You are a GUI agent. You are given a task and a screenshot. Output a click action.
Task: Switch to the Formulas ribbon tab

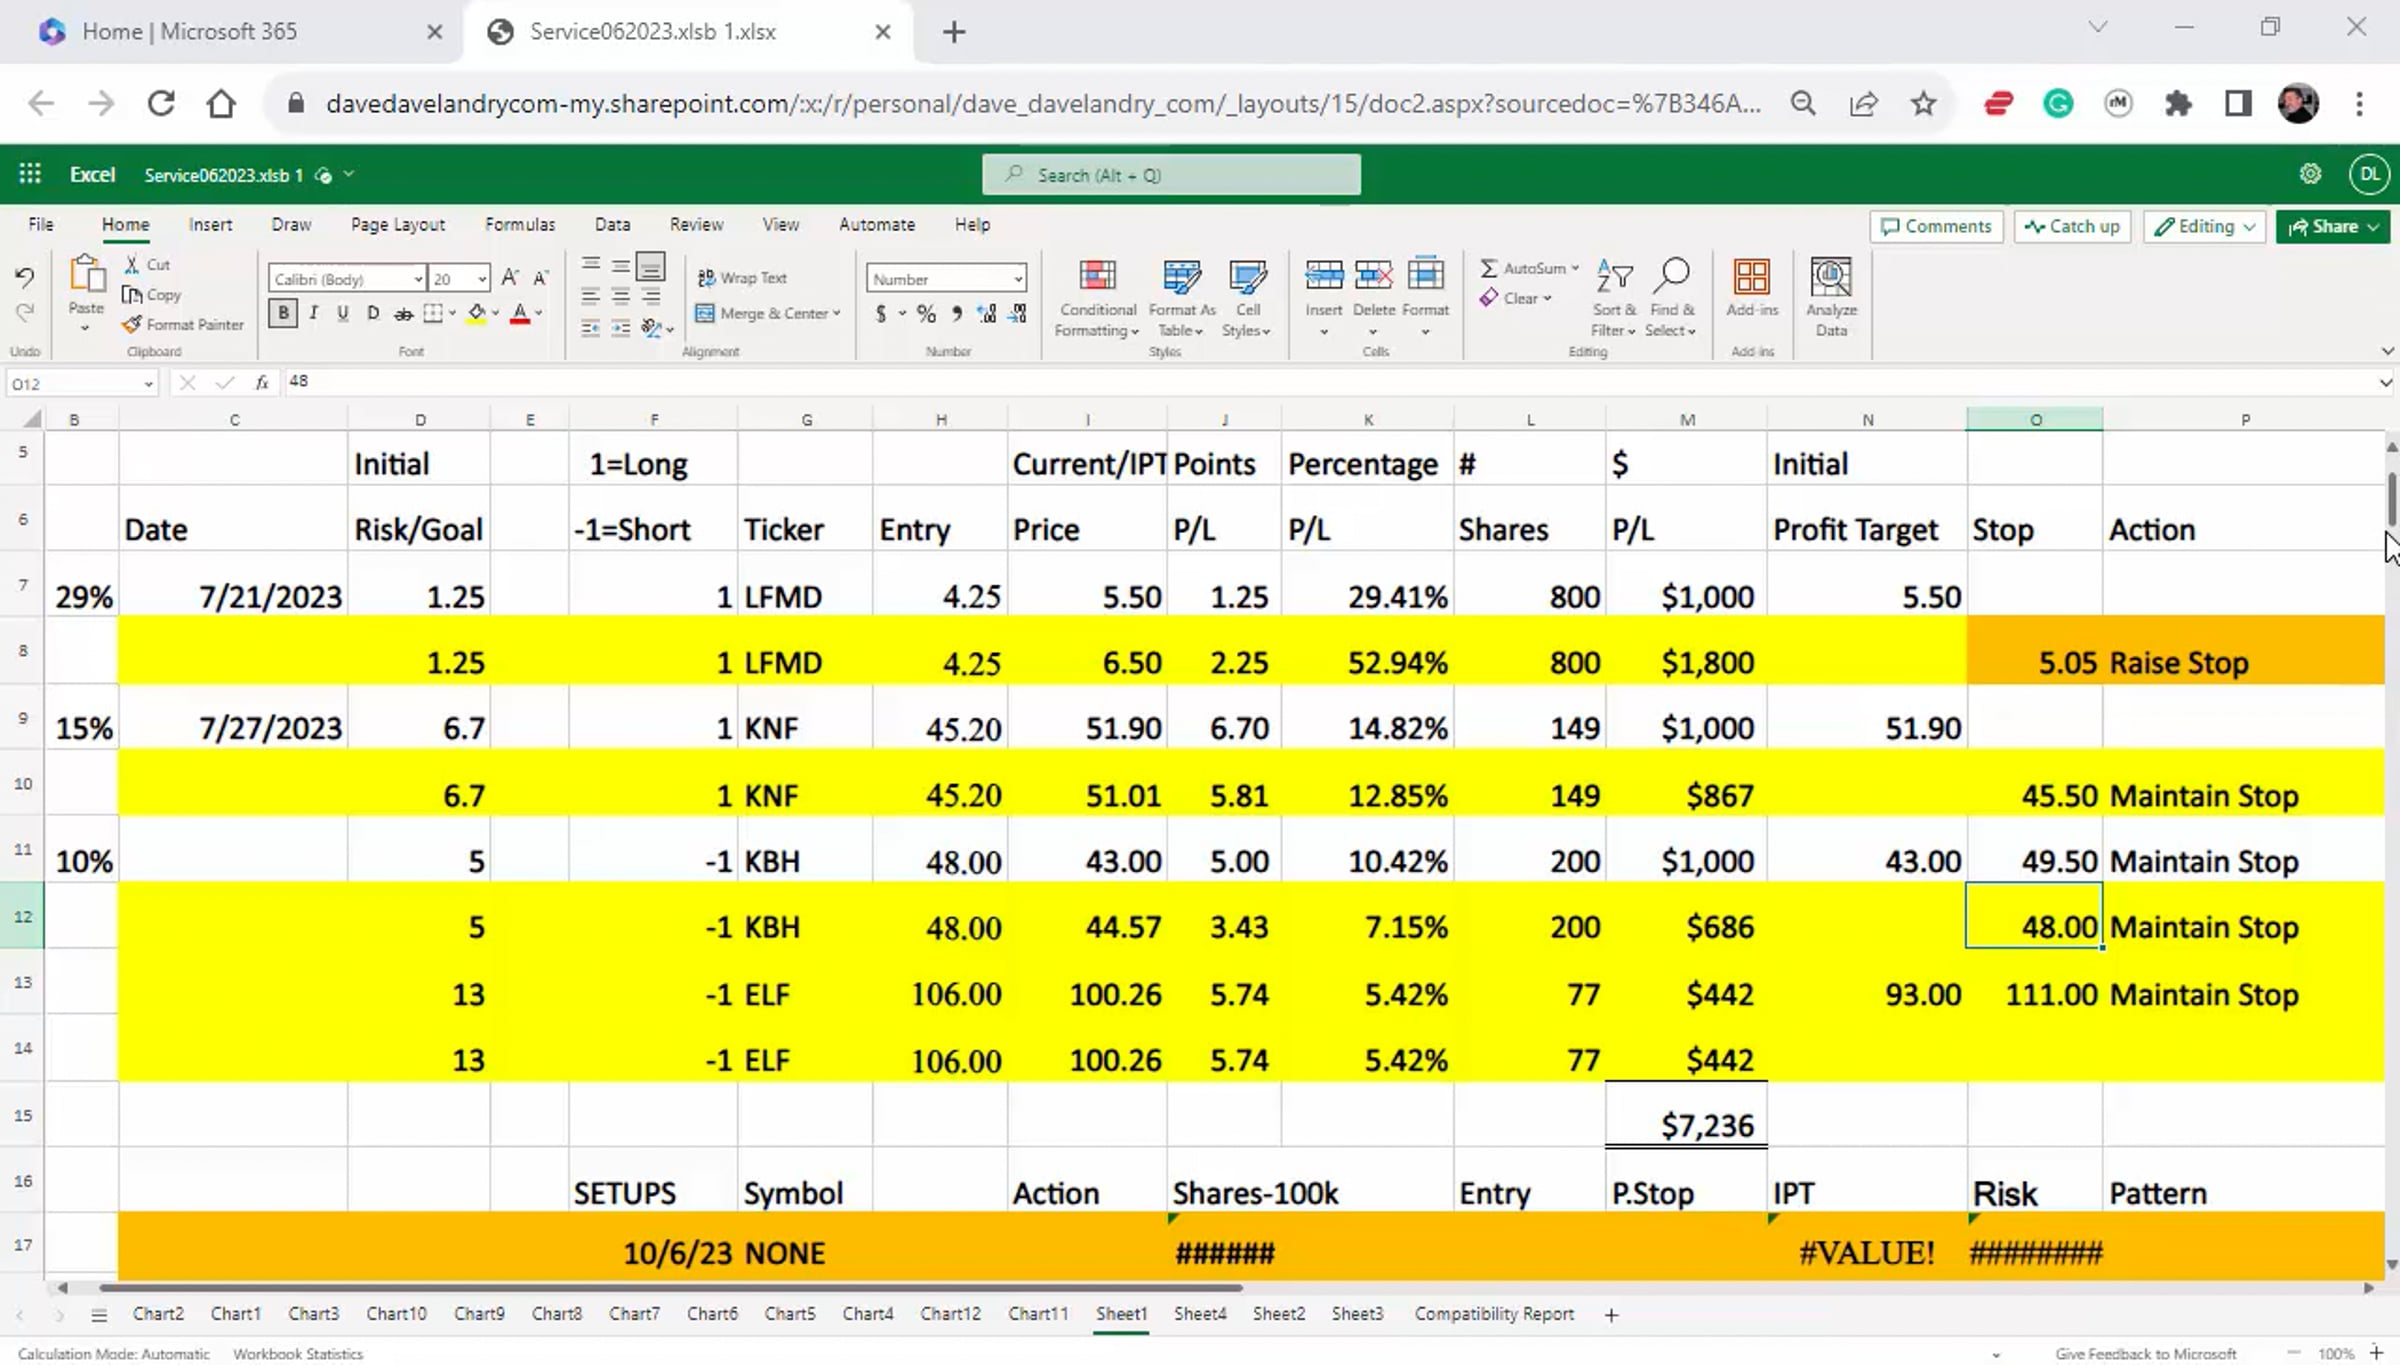[520, 225]
